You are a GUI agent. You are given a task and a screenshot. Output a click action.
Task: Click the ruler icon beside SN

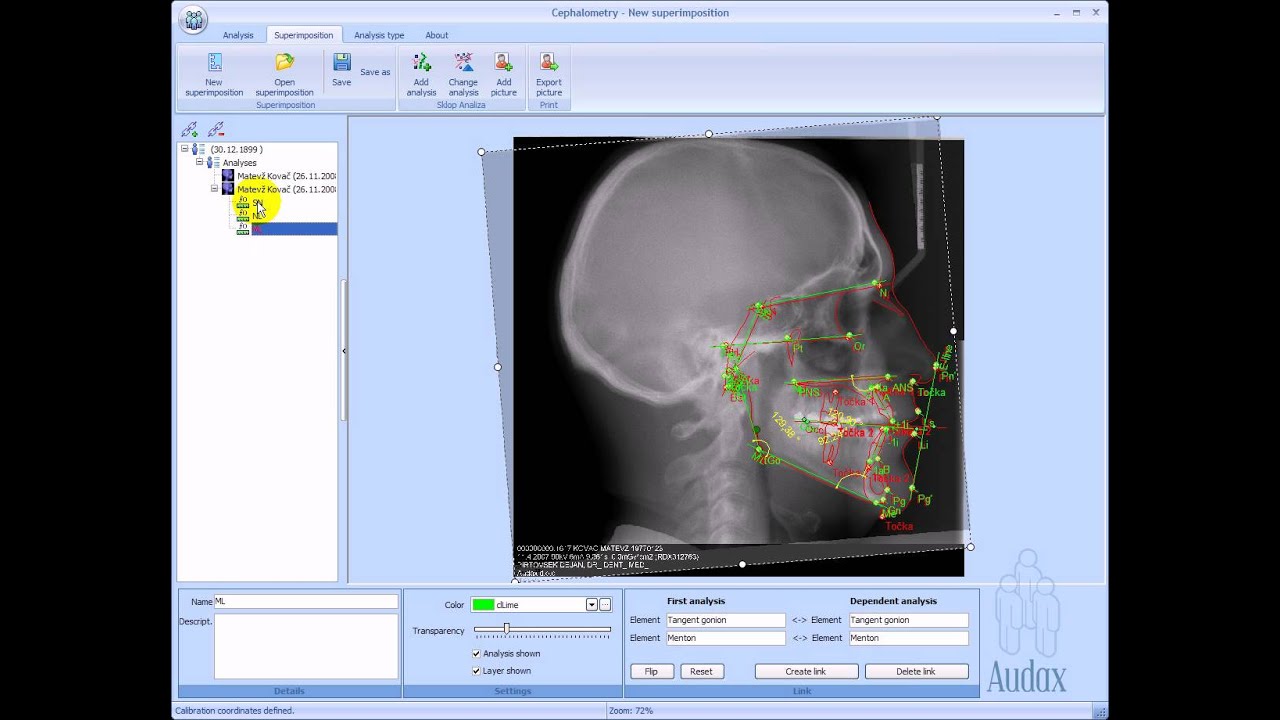[x=243, y=202]
